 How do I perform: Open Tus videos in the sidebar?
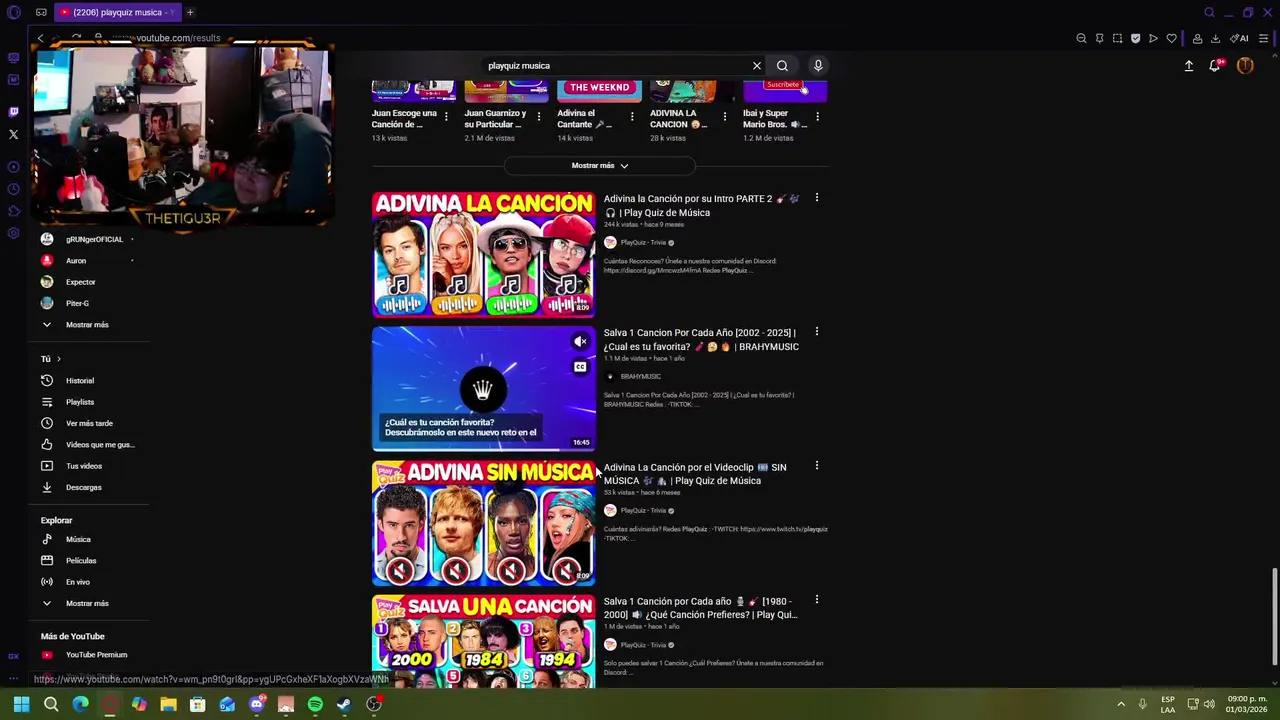(84, 466)
